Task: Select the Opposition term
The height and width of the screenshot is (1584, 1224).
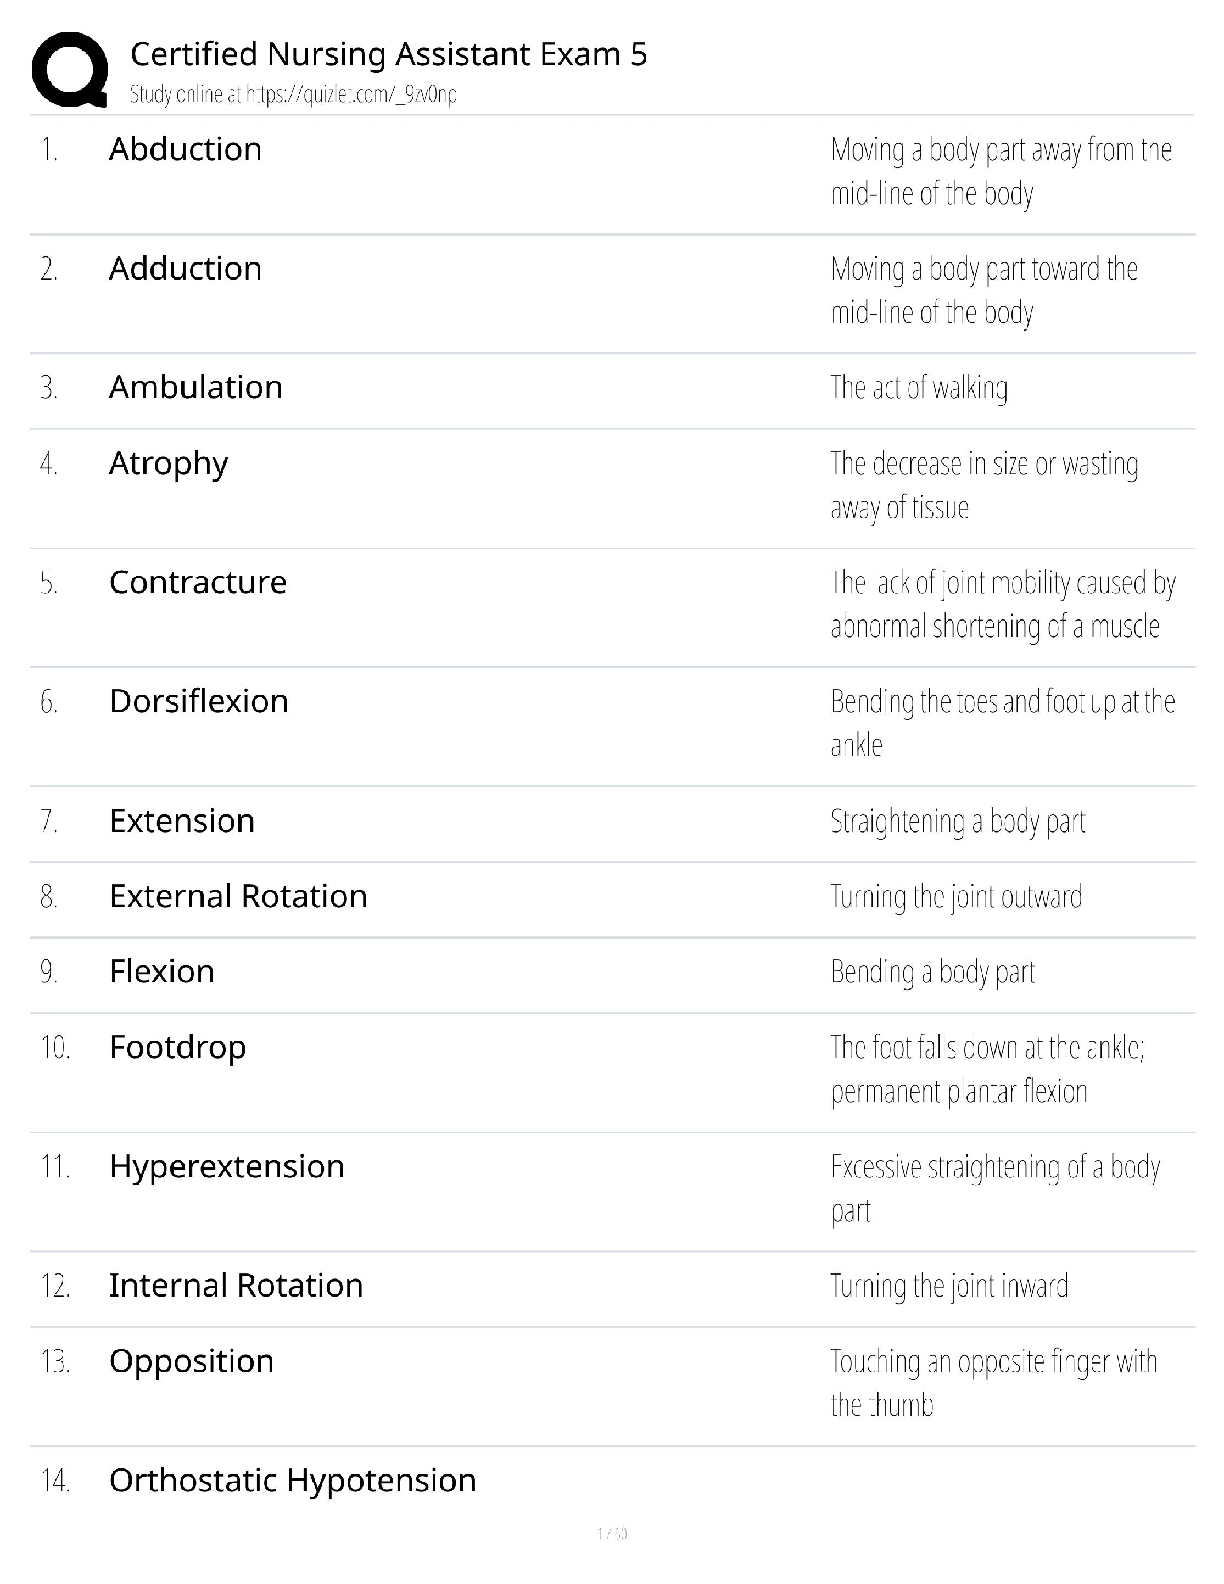Action: 191,1361
